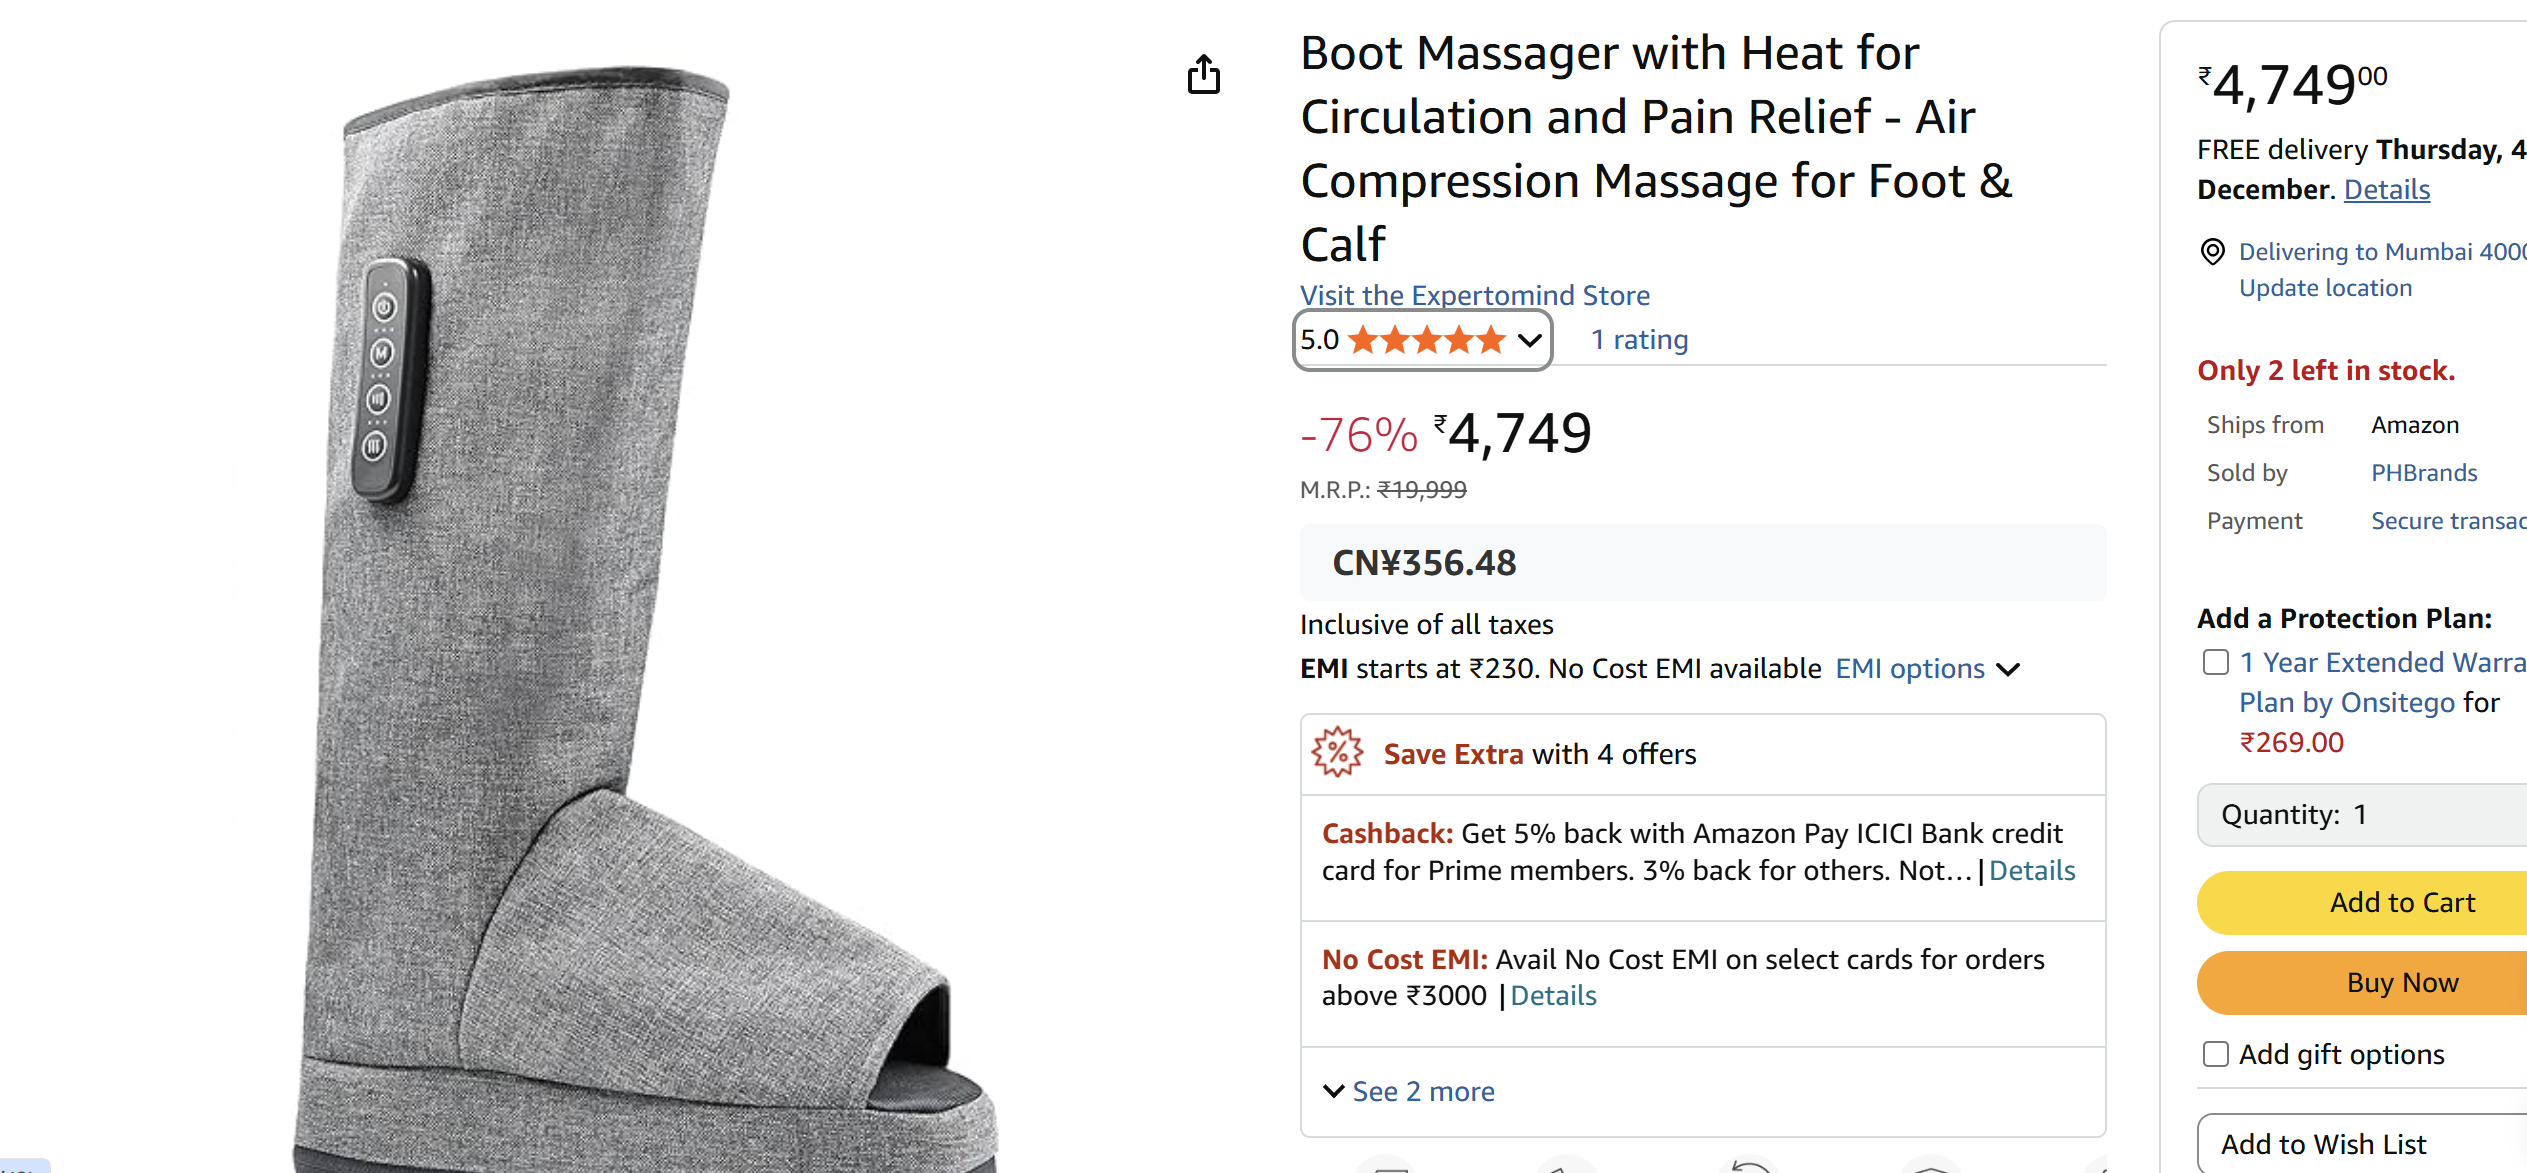2527x1173 pixels.
Task: Click the share icon above the product title
Action: (1204, 75)
